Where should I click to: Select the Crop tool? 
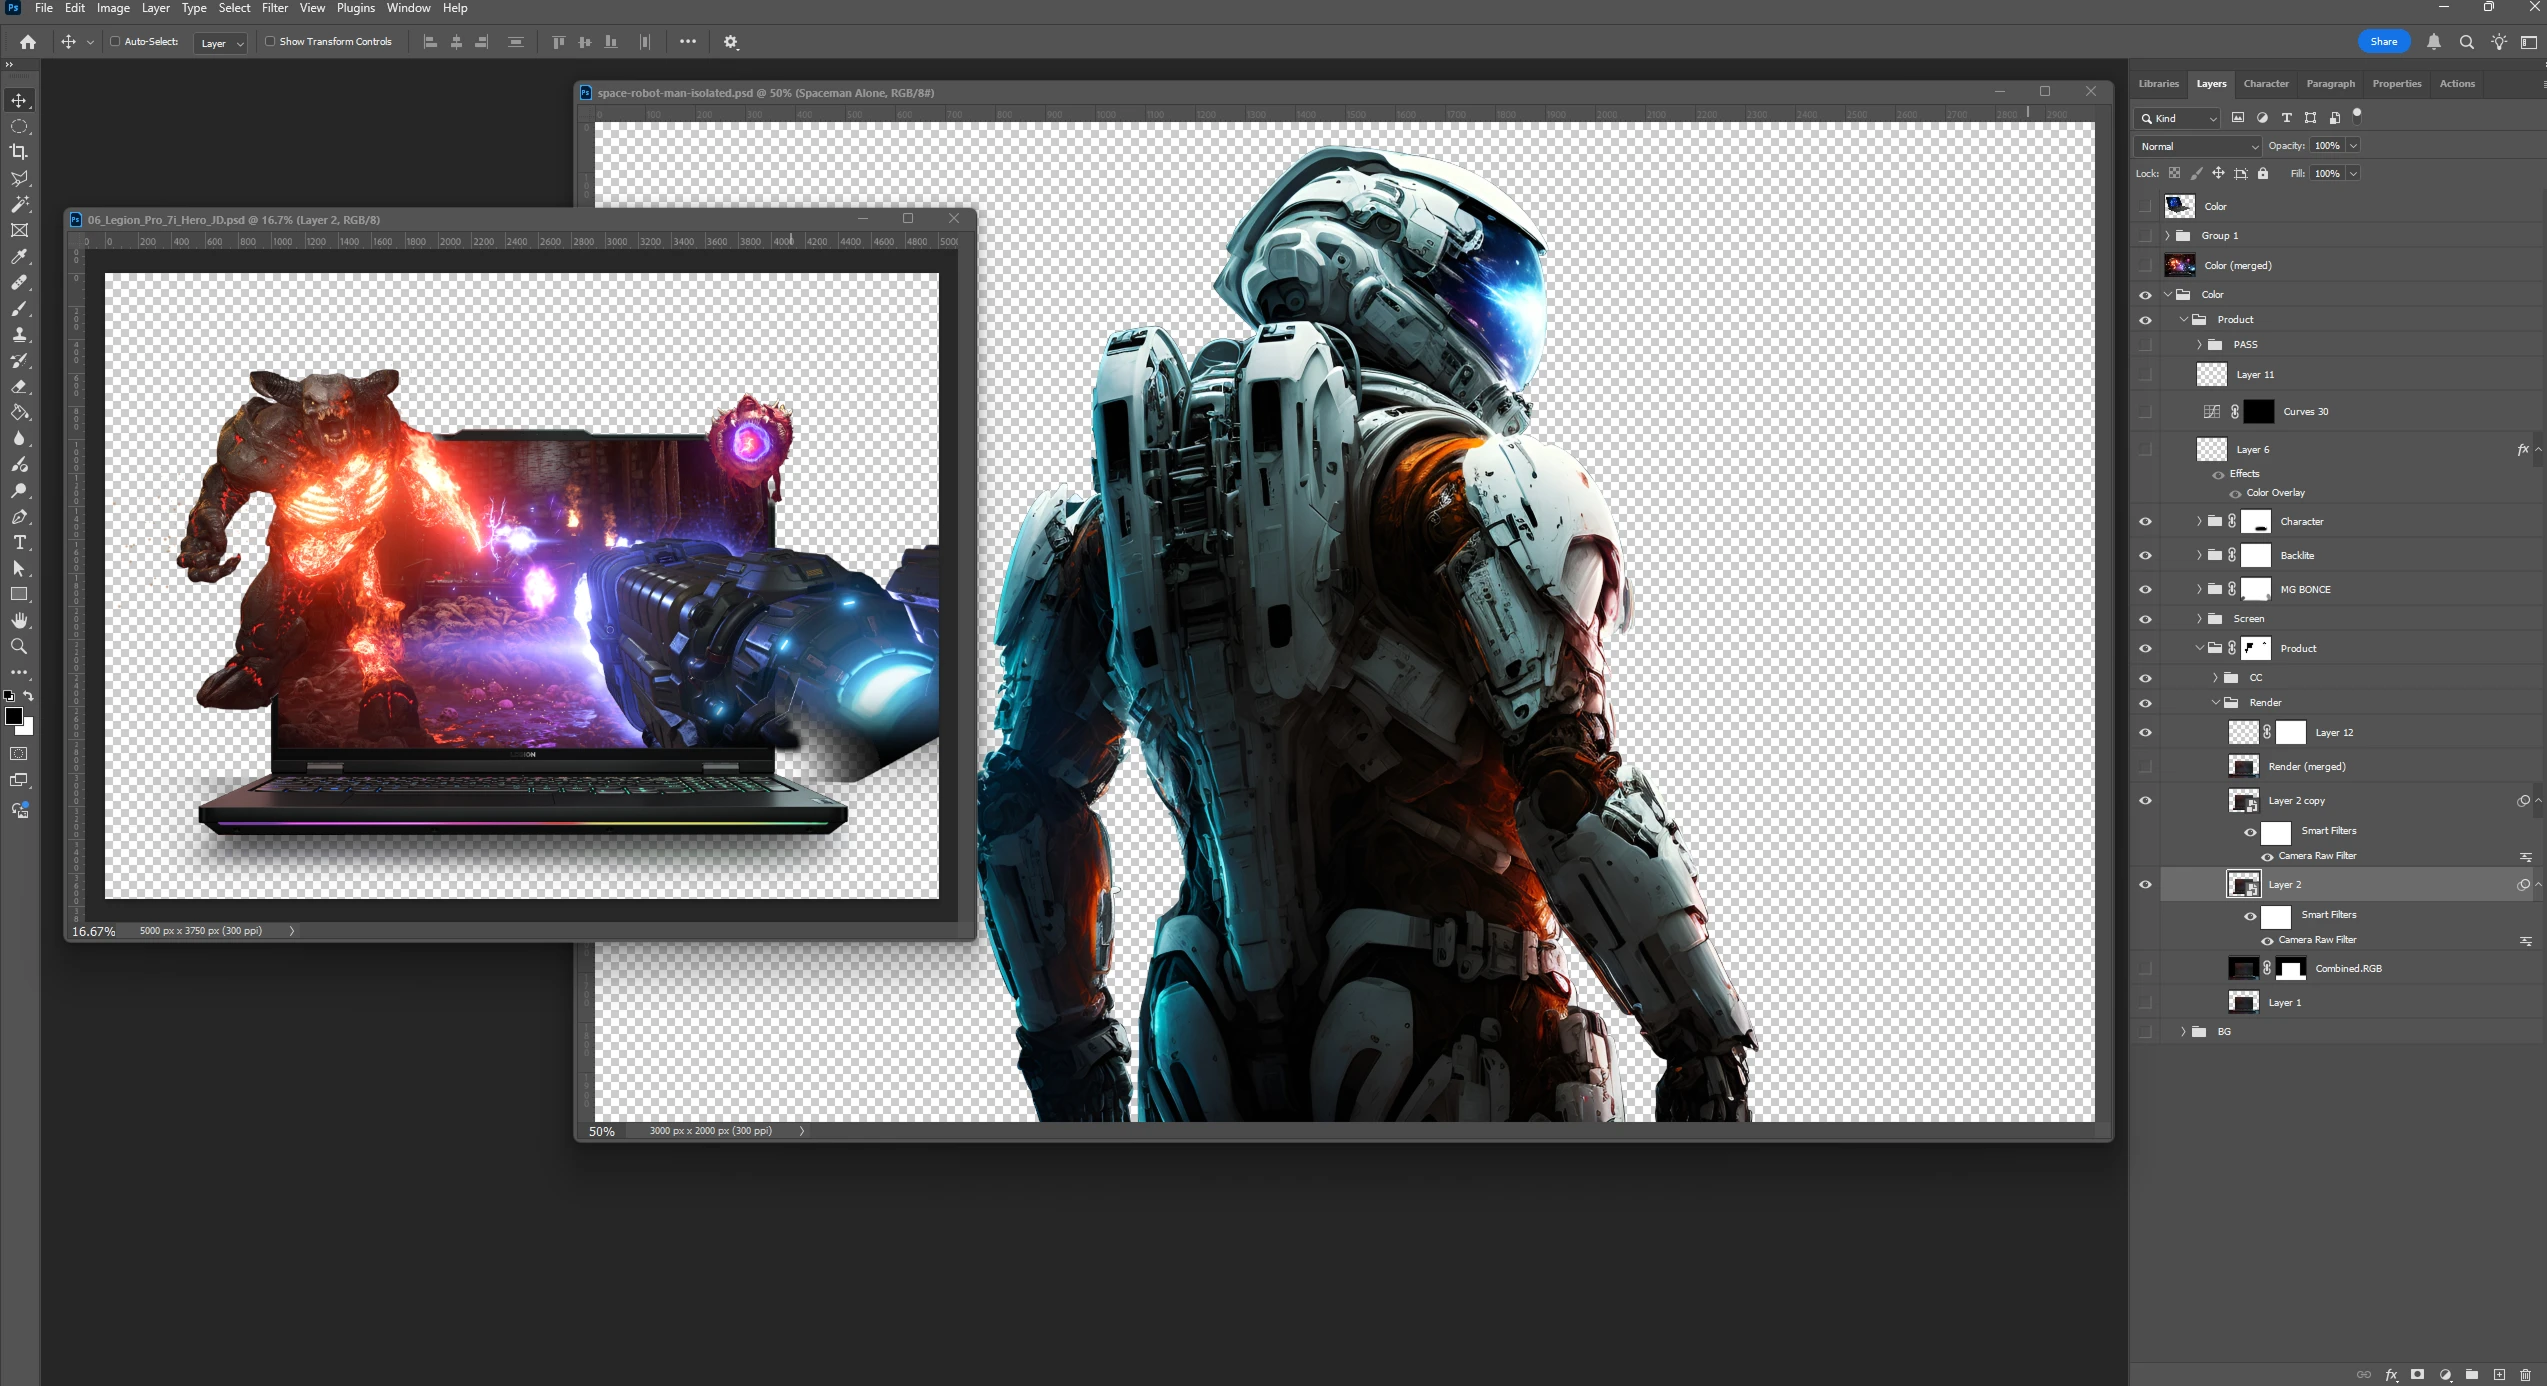[19, 152]
